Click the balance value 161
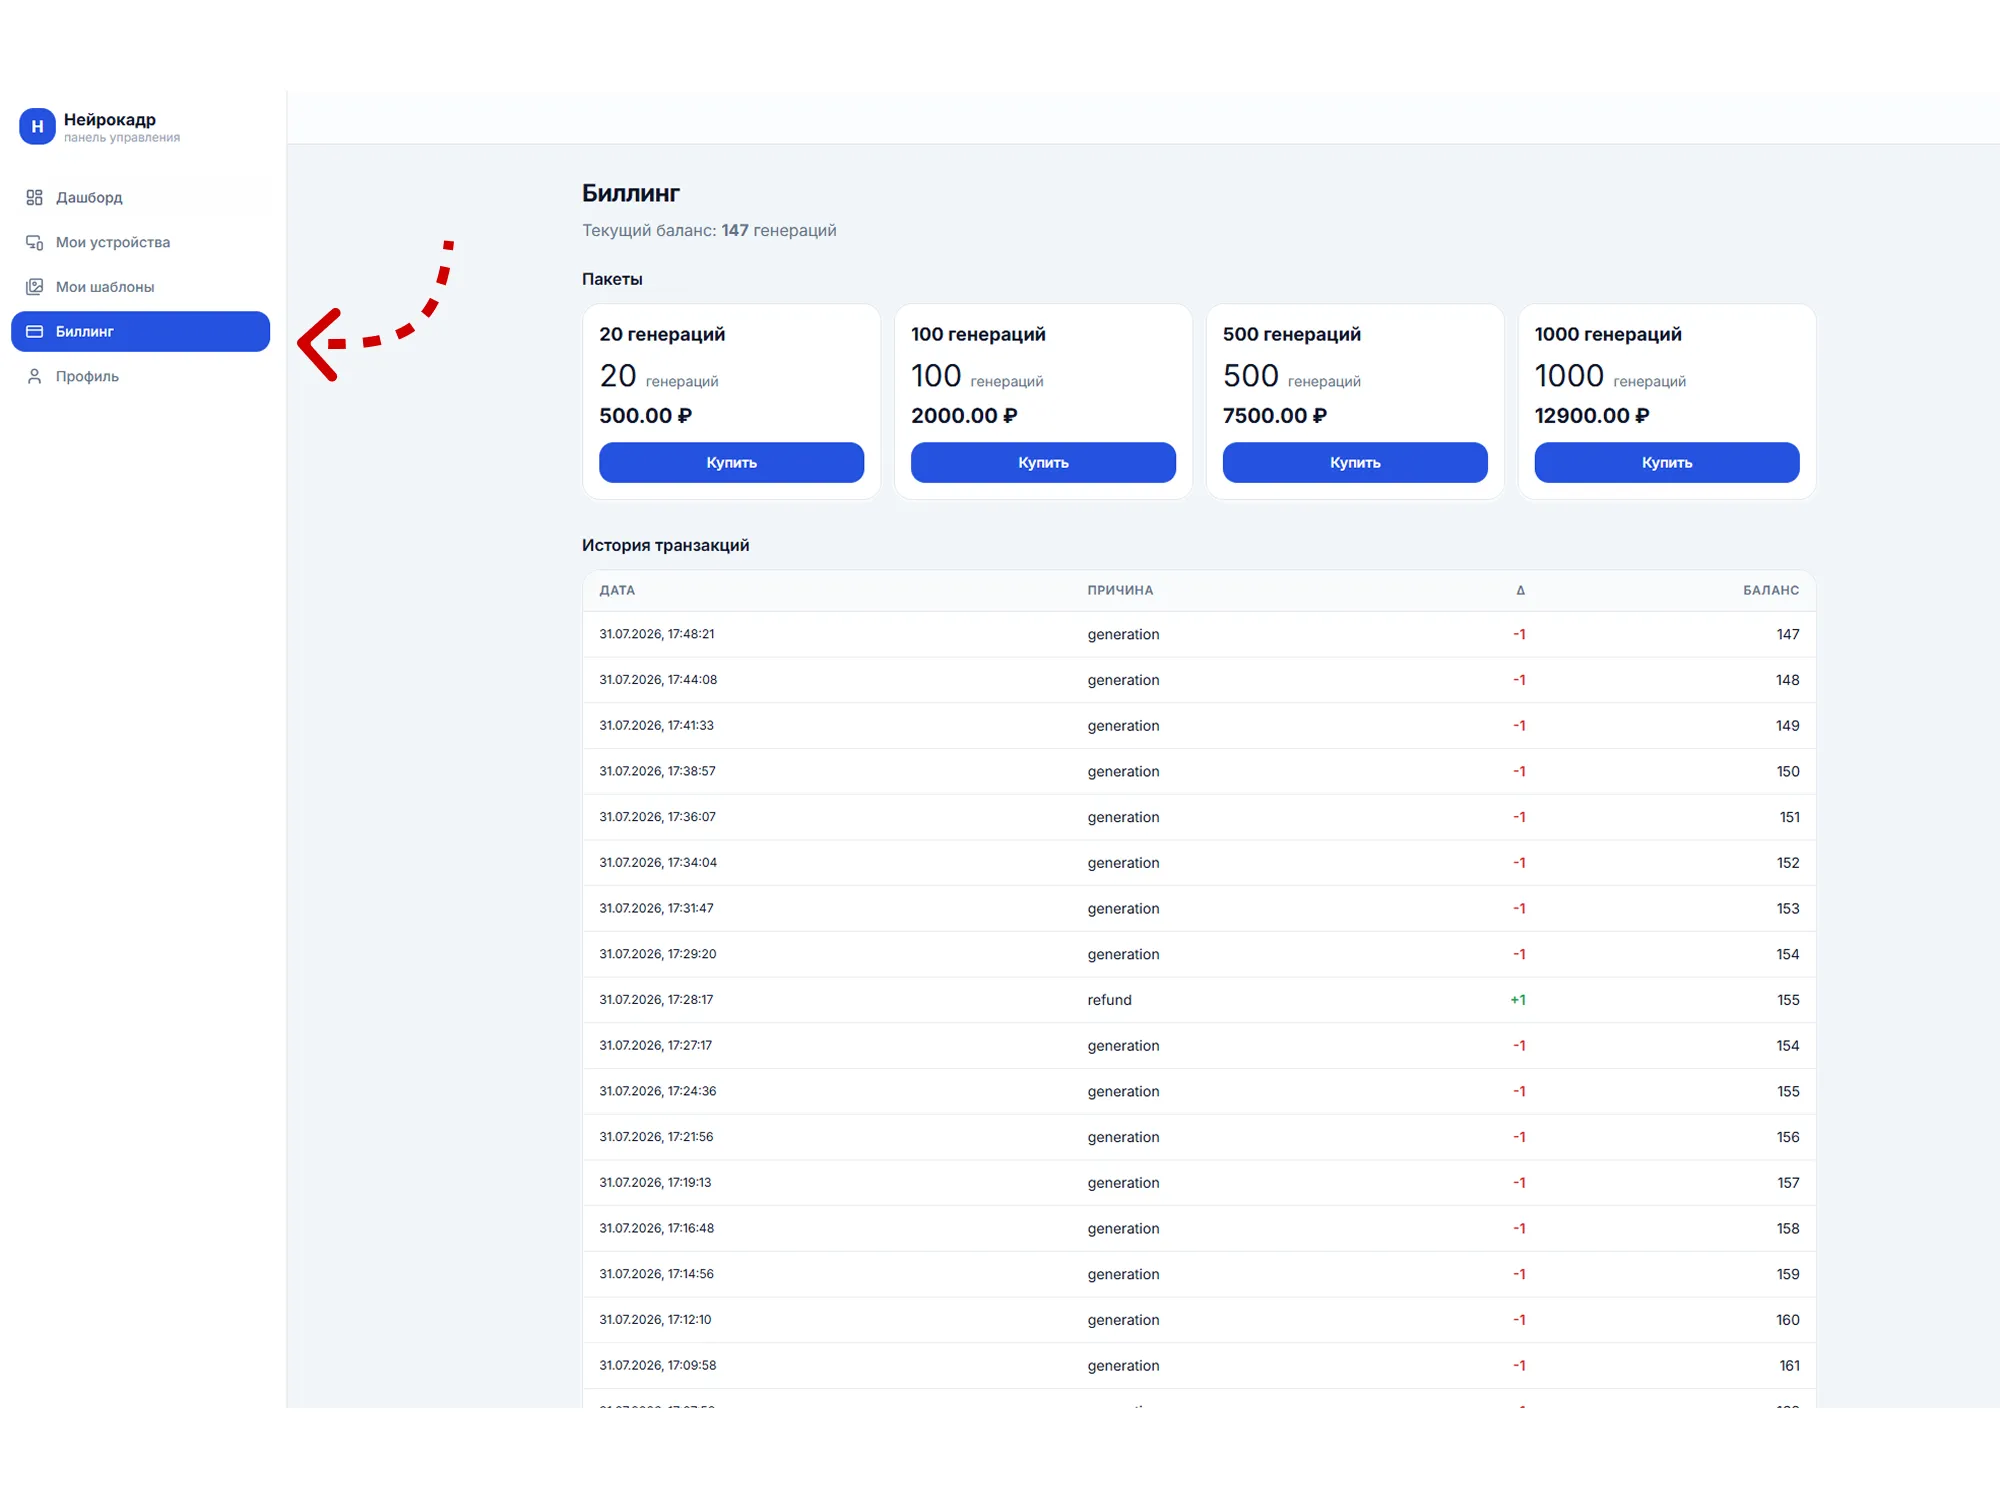Viewport: 2000px width, 1500px height. (x=1789, y=1366)
